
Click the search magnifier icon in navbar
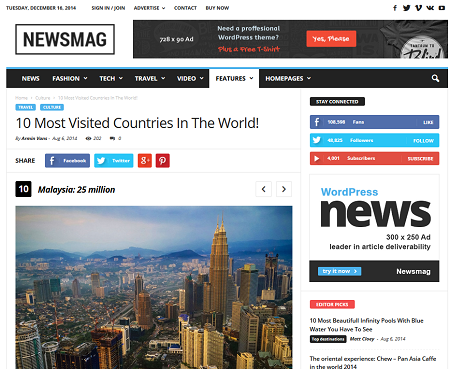tap(435, 78)
